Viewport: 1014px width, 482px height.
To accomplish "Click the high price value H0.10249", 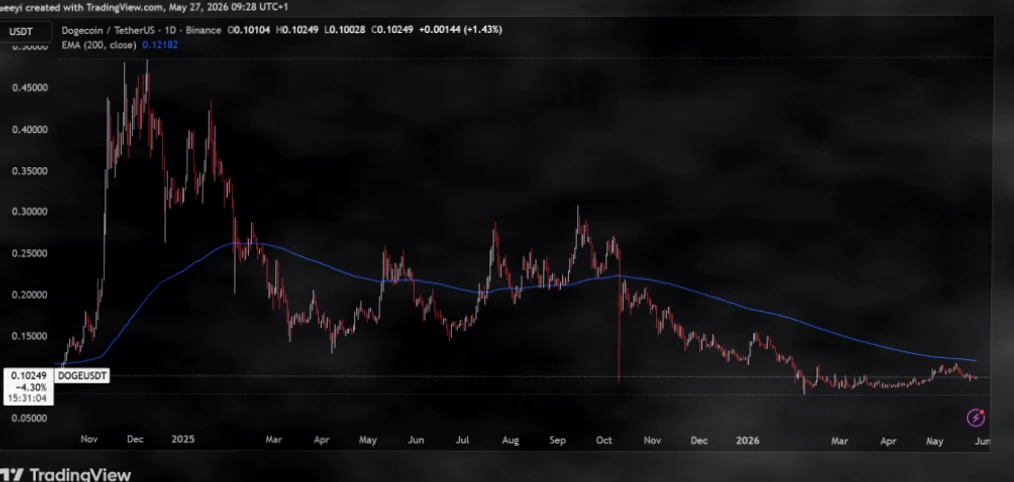I will coord(297,30).
